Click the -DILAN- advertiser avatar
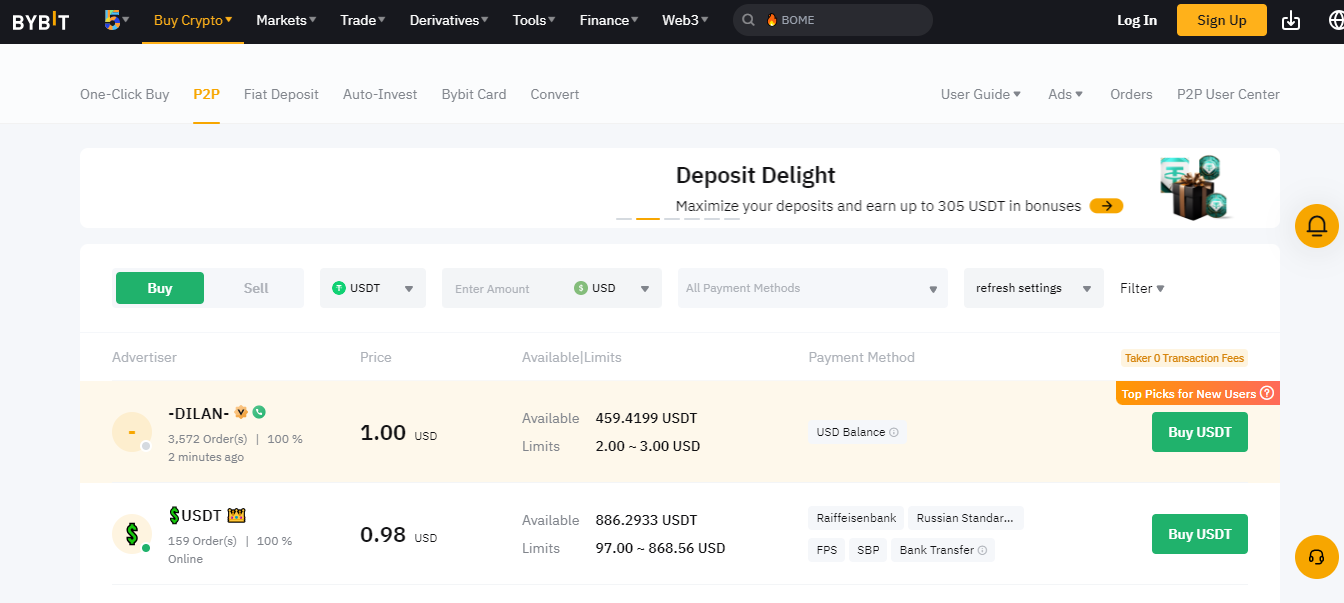Viewport: 1344px width, 603px height. point(132,432)
